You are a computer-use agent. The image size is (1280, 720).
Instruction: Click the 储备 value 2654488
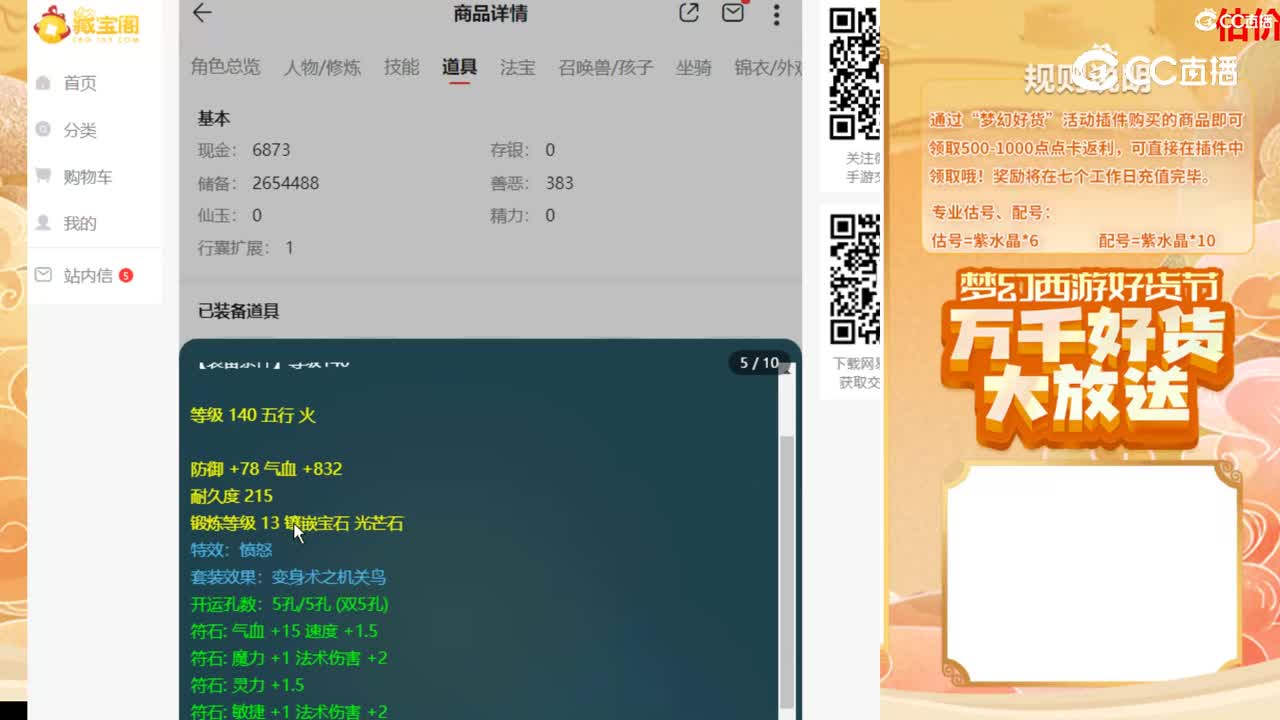[286, 183]
